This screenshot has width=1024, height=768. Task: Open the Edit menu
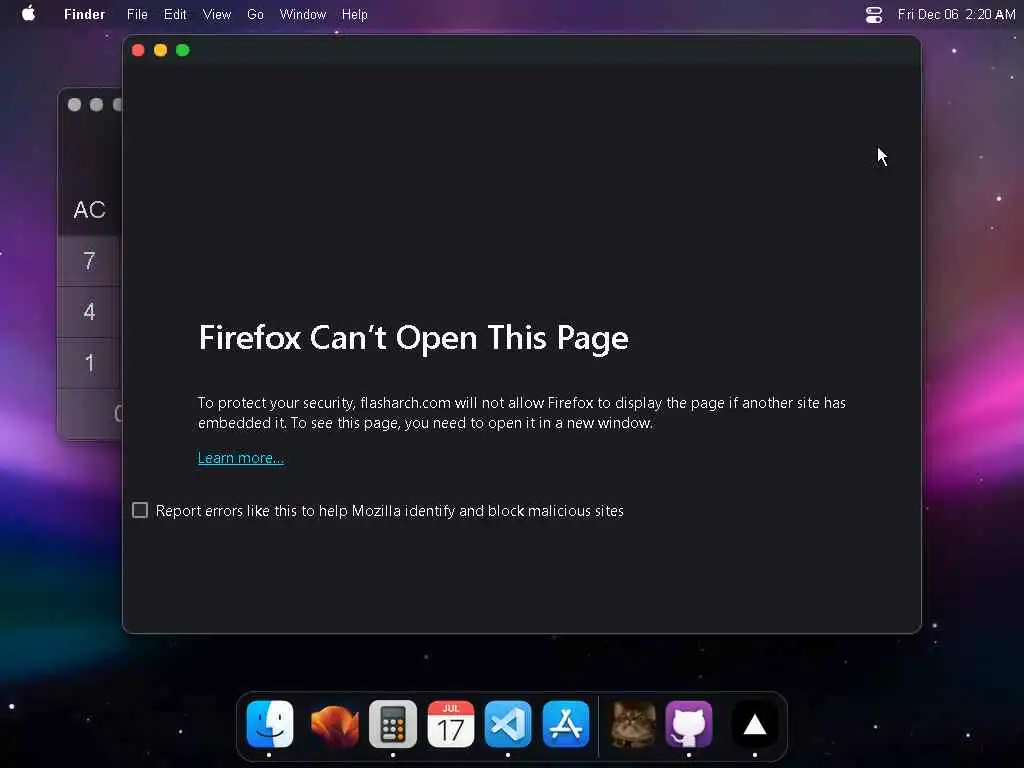click(x=175, y=14)
